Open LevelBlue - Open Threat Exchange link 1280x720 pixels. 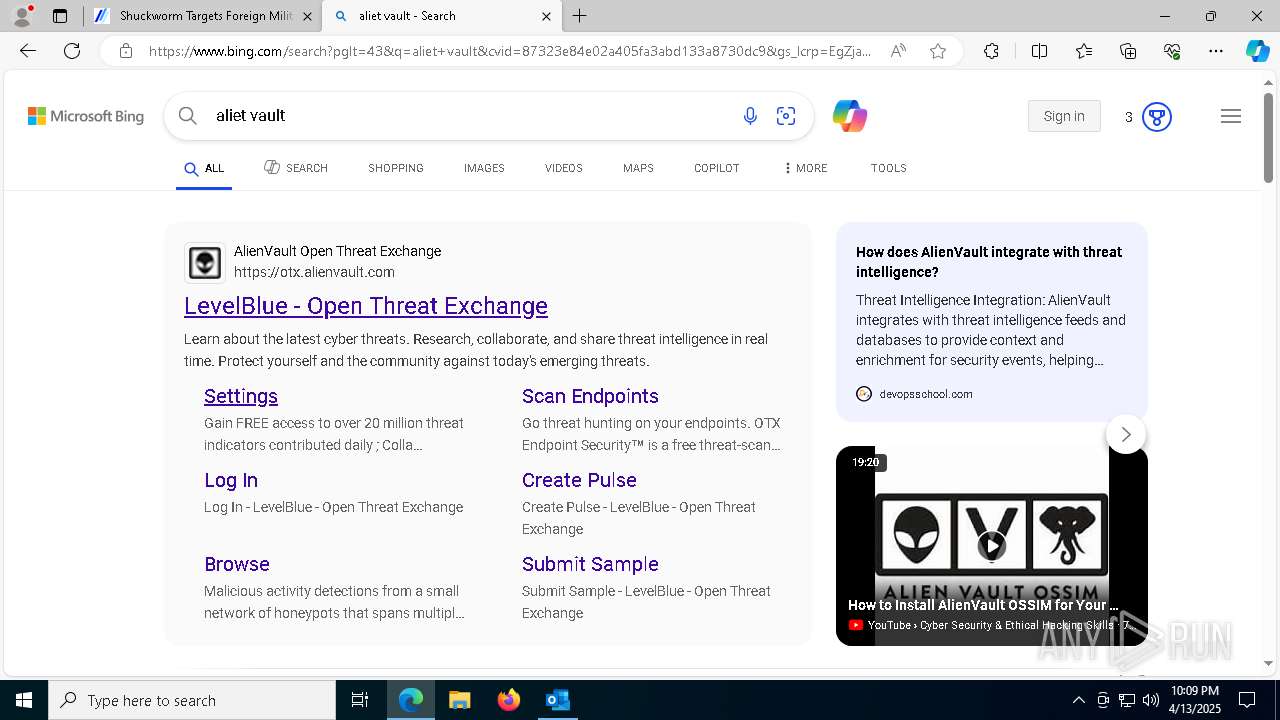366,306
